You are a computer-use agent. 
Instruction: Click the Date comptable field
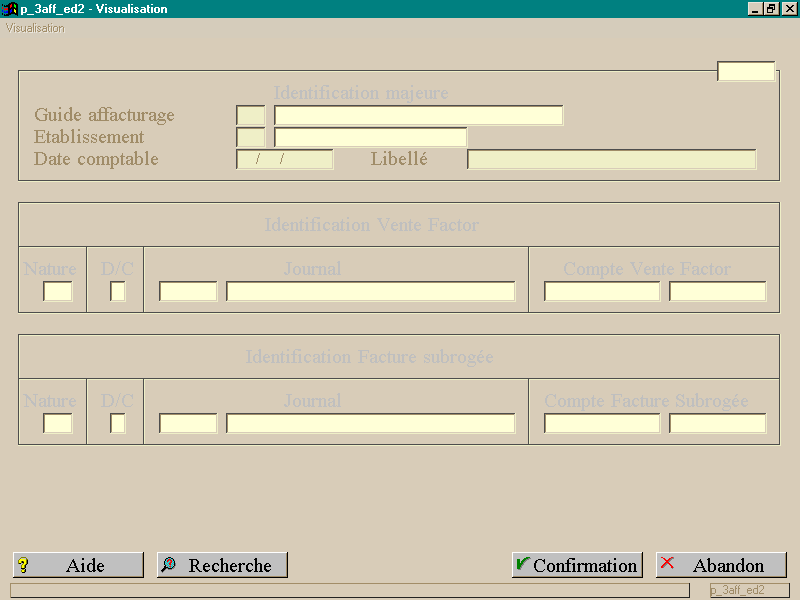point(285,159)
